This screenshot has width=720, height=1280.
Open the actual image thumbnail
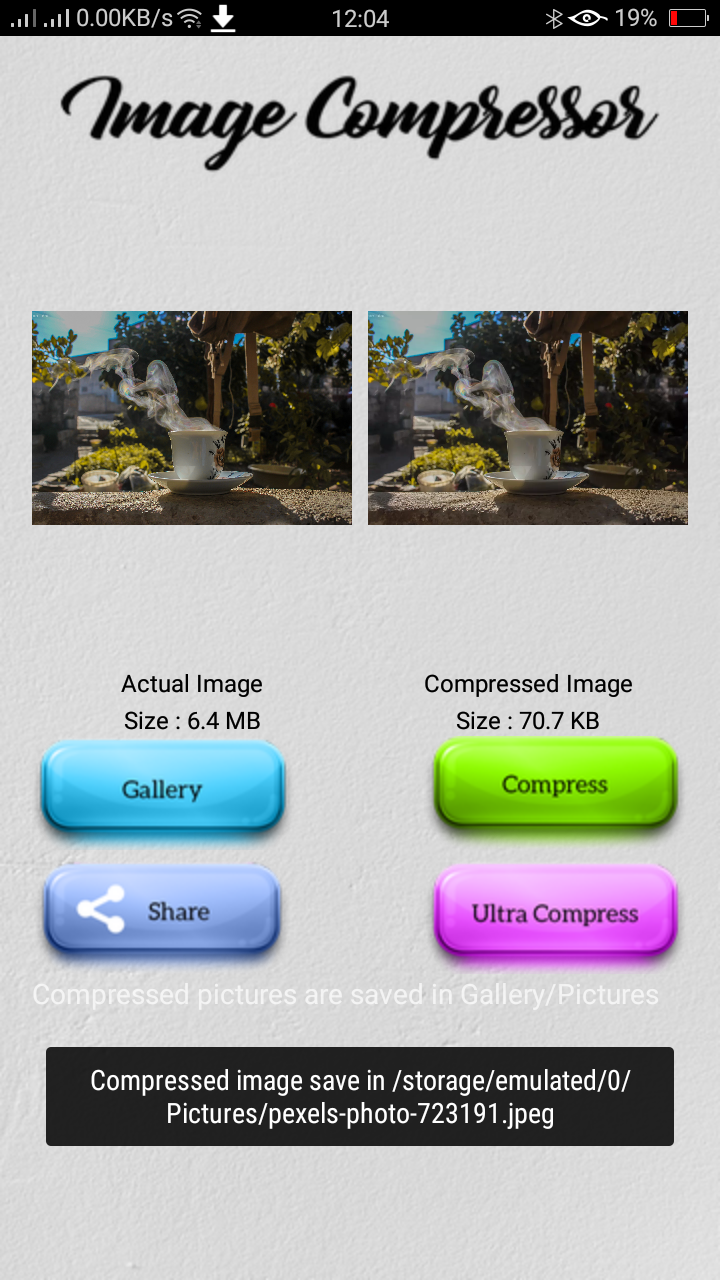pyautogui.click(x=192, y=418)
